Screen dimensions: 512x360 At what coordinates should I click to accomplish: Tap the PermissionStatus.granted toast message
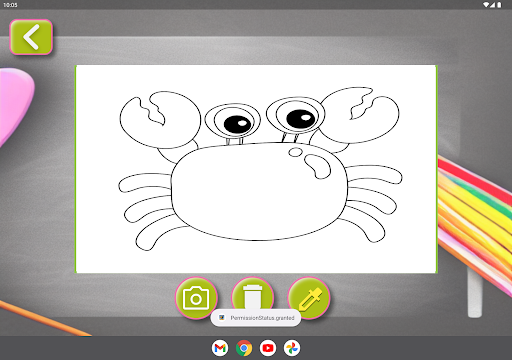pyautogui.click(x=256, y=318)
